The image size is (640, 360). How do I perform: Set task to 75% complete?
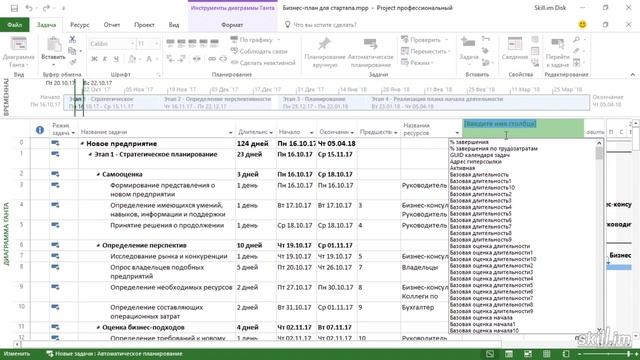pyautogui.click(x=203, y=42)
